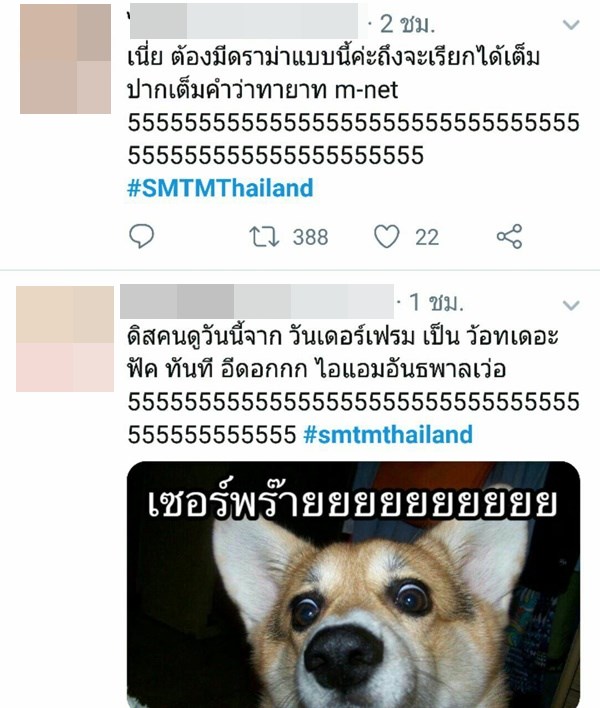This screenshot has width=600, height=708.
Task: View the first tweet author's avatar
Action: (x=65, y=59)
